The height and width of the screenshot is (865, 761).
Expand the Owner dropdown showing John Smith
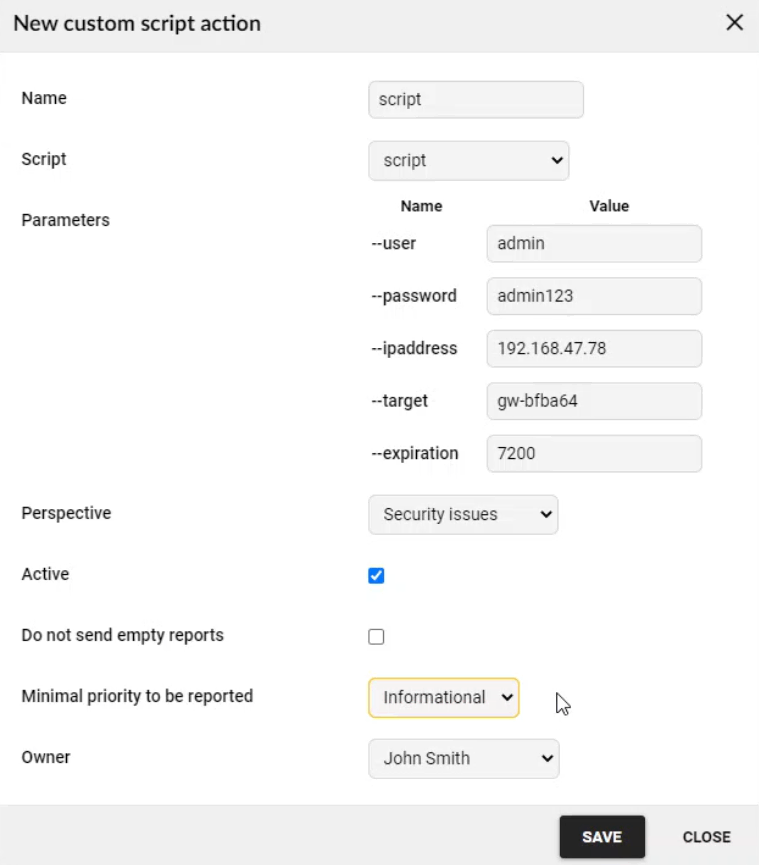click(x=463, y=758)
